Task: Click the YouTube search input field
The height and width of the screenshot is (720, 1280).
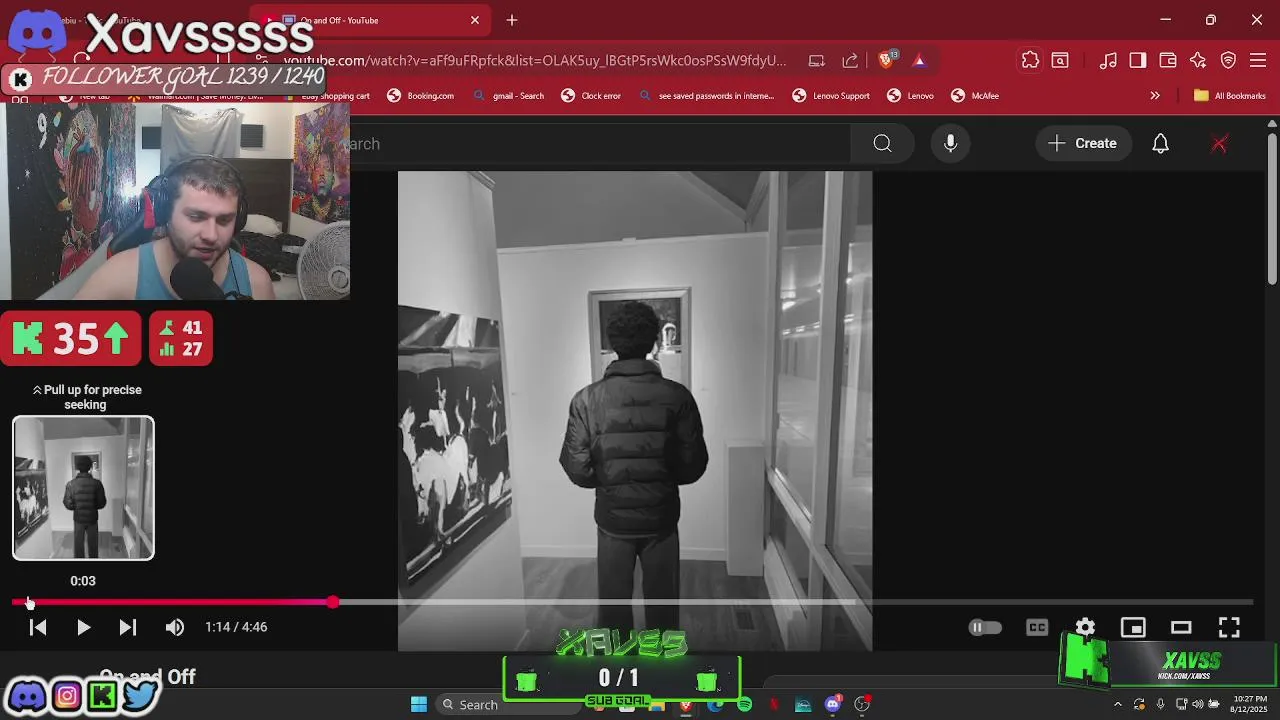Action: [x=600, y=143]
